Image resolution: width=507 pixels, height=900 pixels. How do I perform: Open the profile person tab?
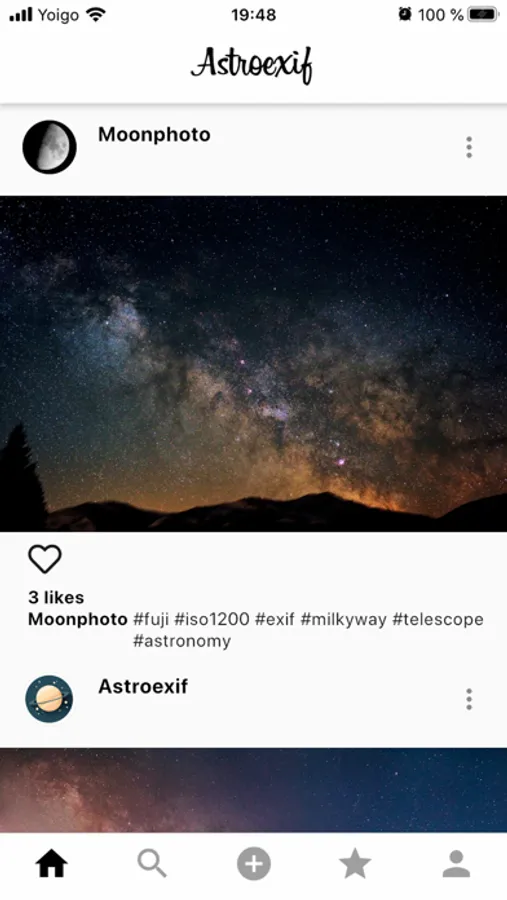456,863
